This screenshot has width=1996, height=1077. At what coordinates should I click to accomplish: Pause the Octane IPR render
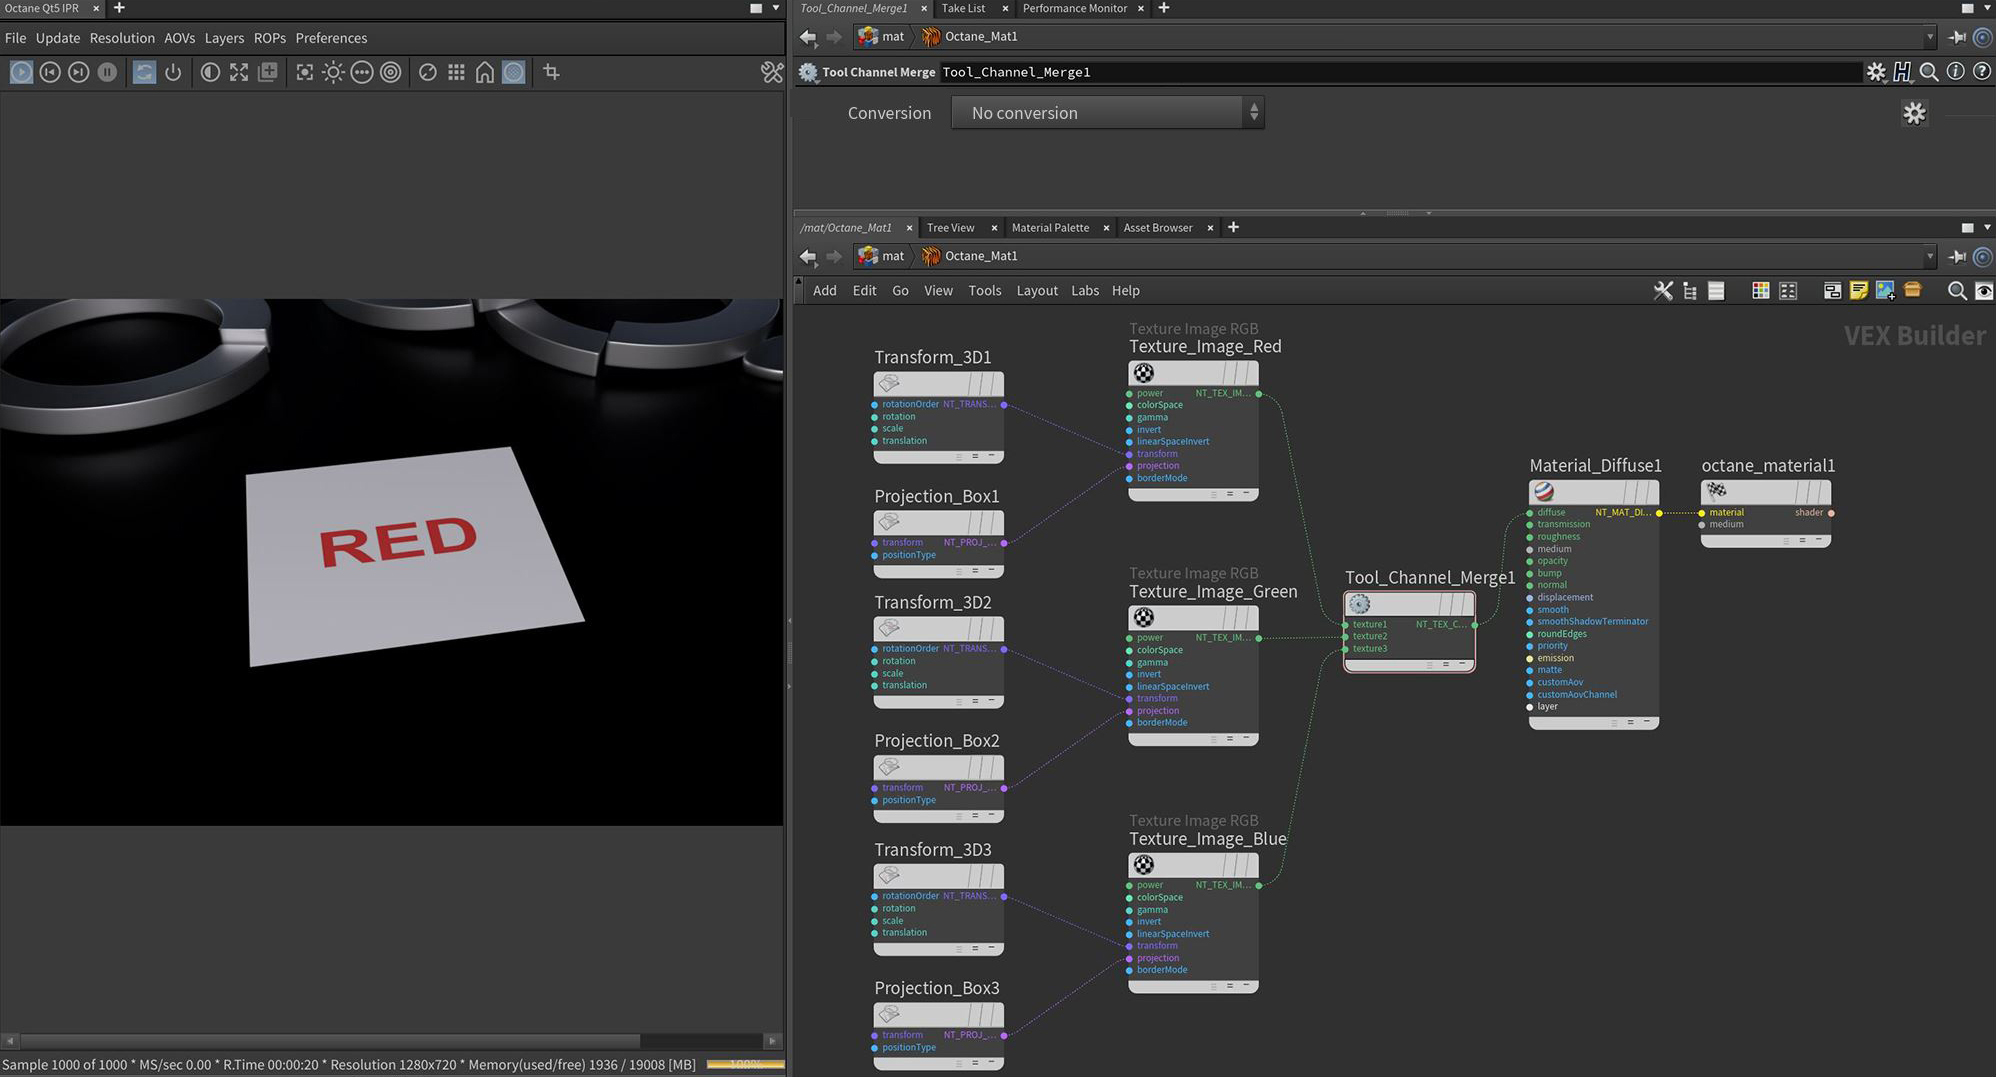(x=107, y=72)
